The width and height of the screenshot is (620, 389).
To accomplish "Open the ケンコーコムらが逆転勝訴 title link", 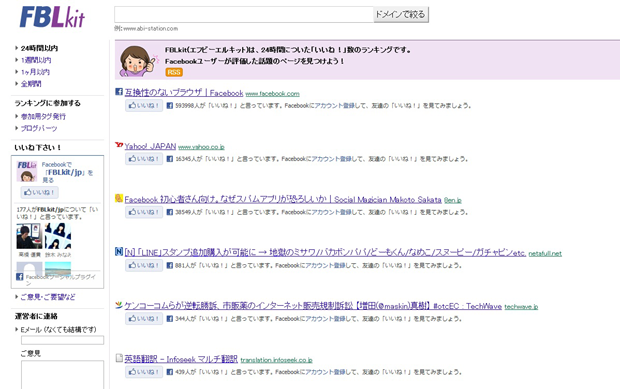I will [313, 306].
